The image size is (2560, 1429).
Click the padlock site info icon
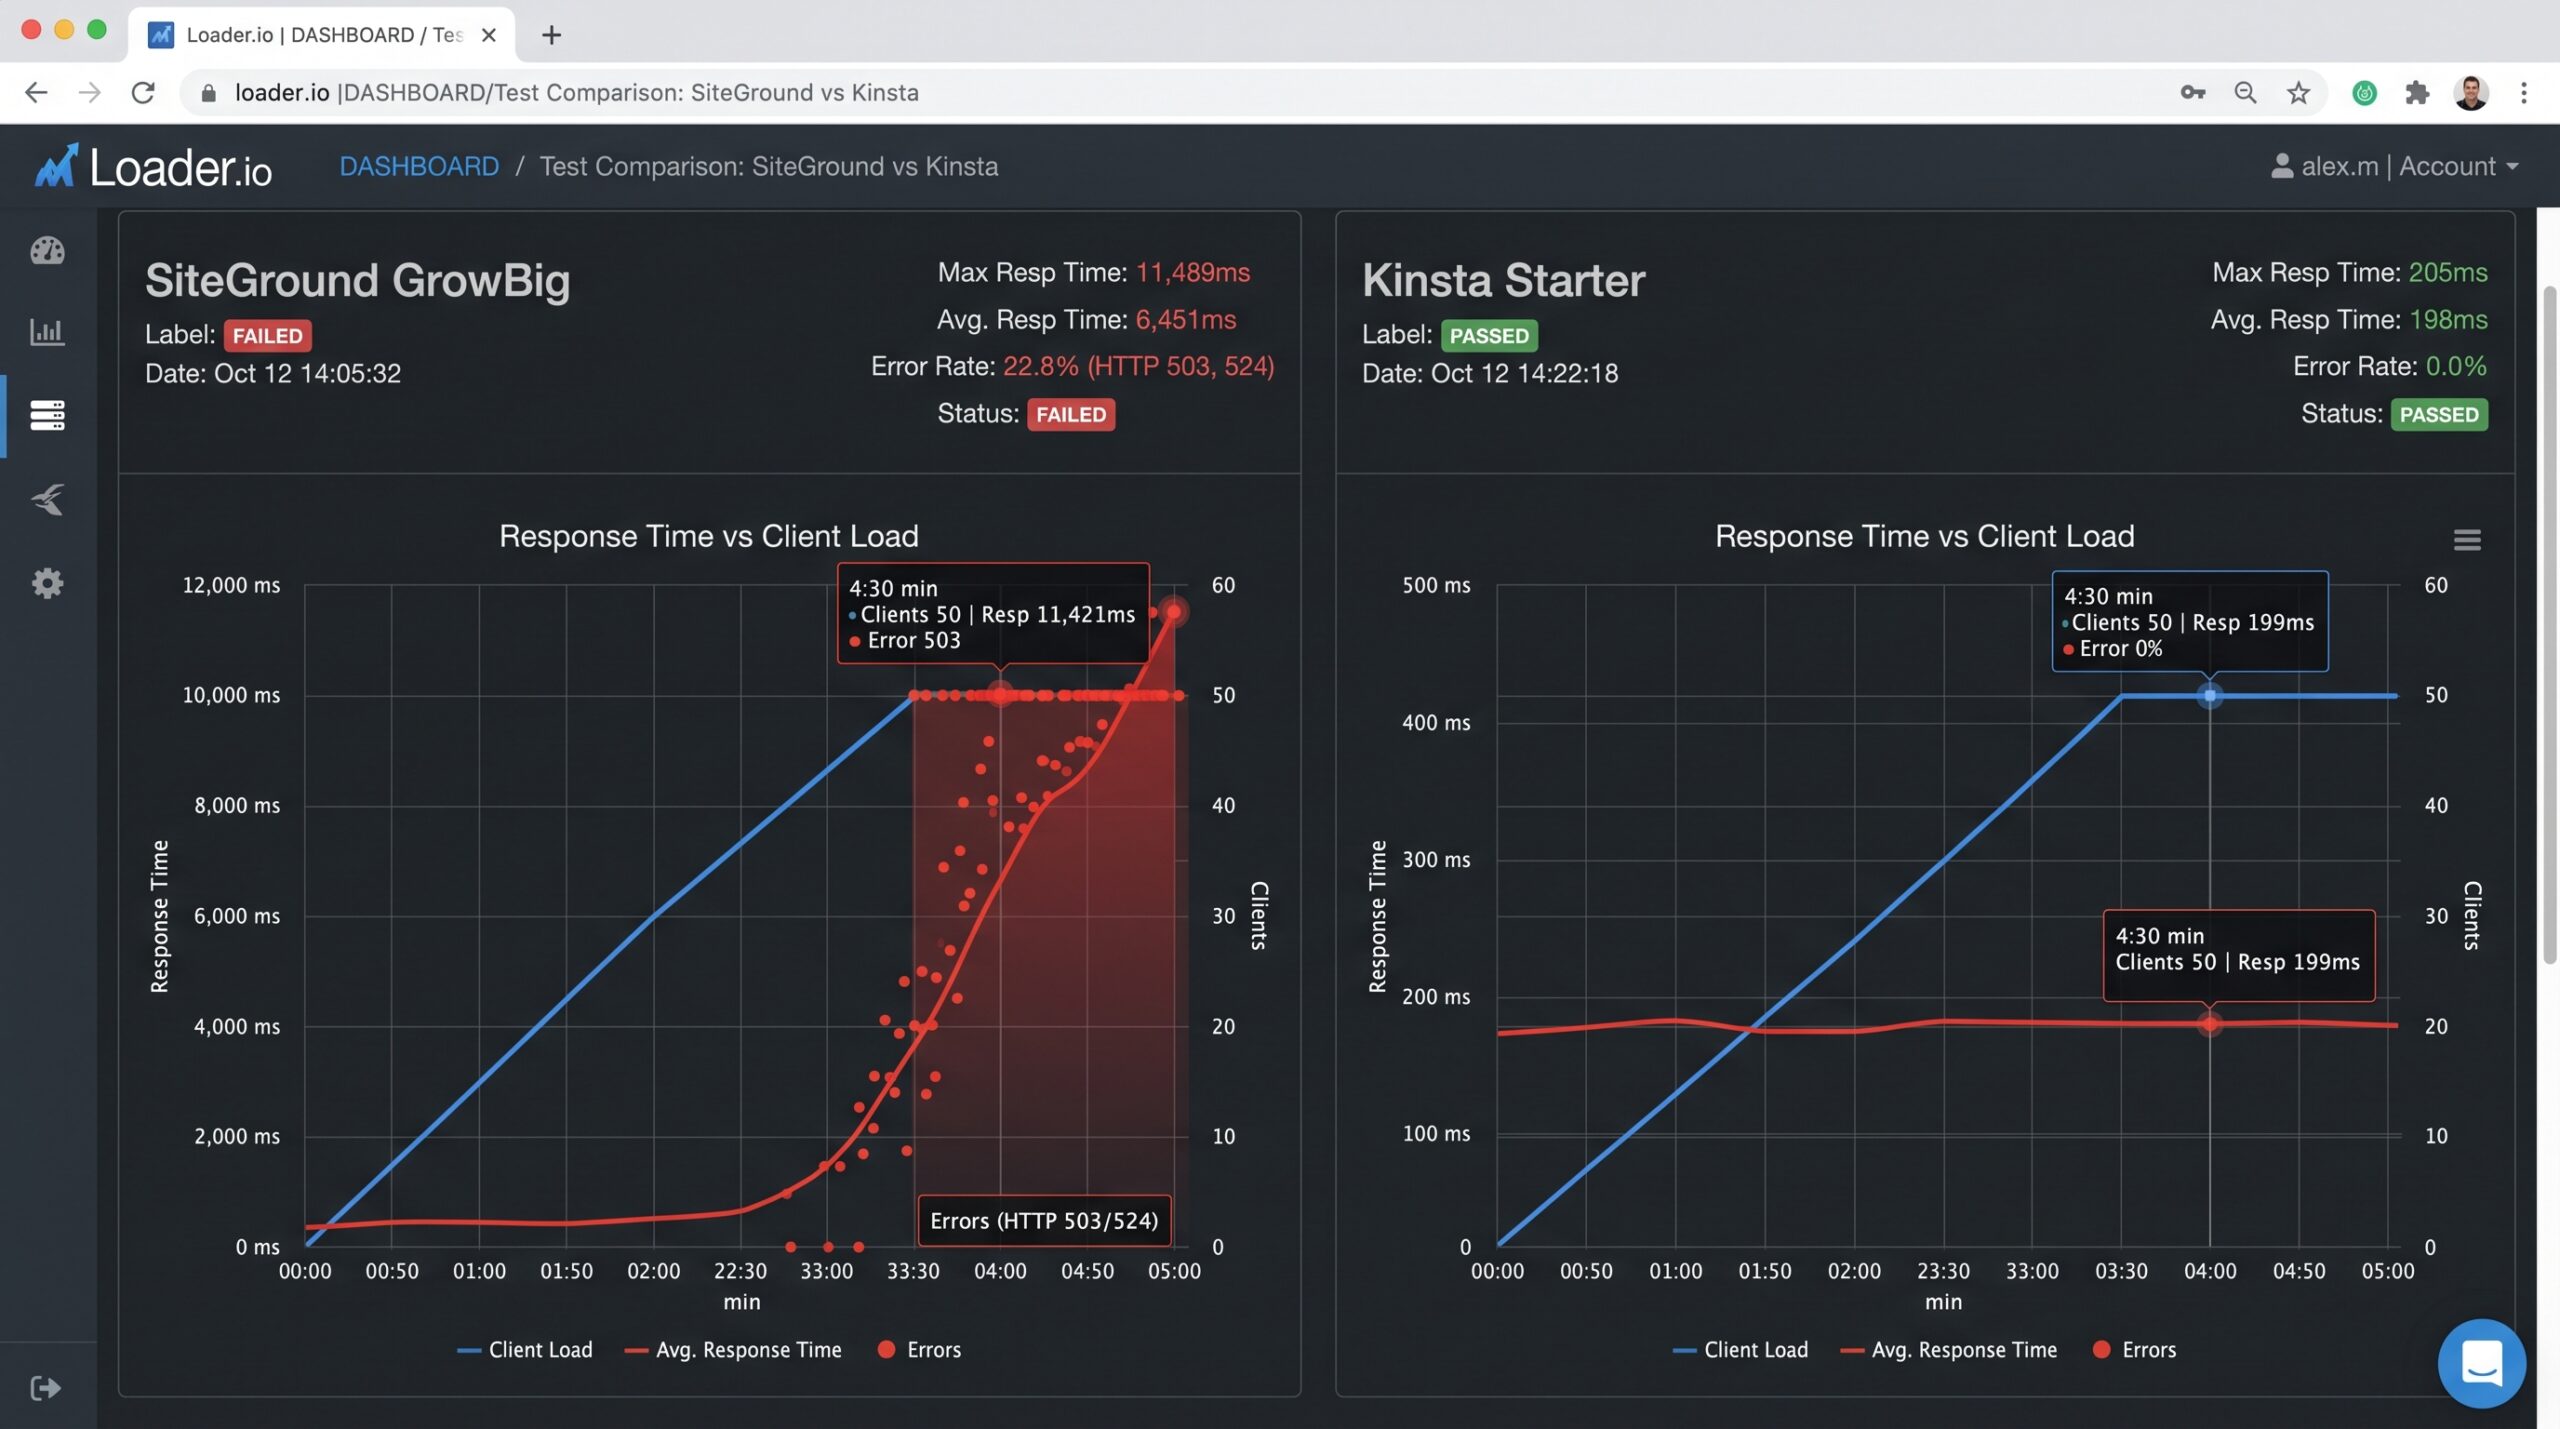(208, 93)
